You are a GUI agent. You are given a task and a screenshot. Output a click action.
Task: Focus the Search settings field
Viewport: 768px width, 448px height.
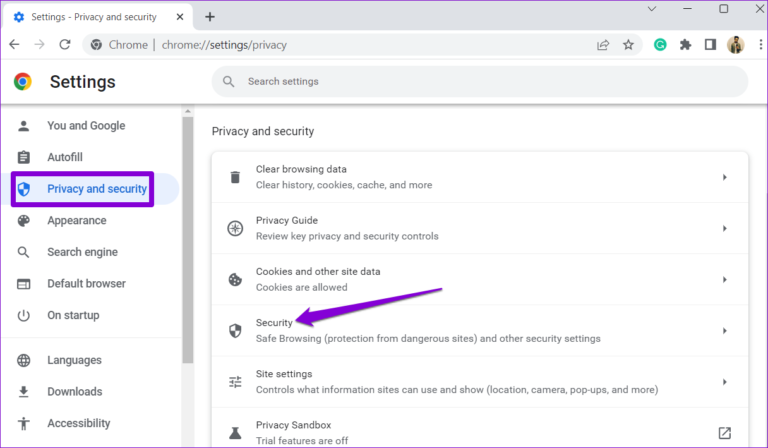pos(480,81)
